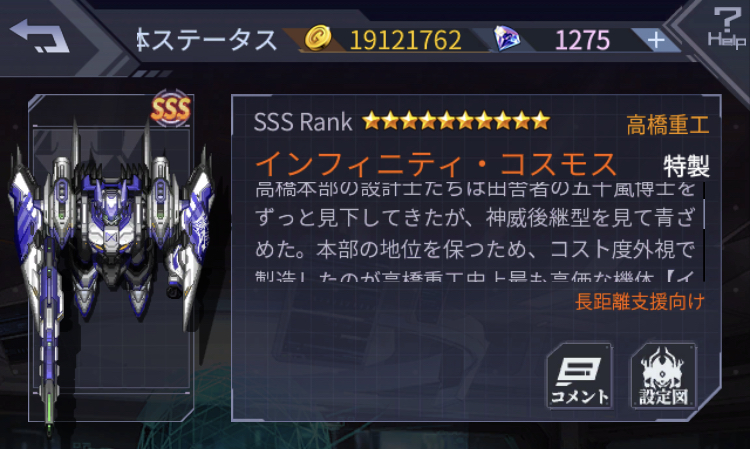Go back using the return arrow
The image size is (750, 449).
click(x=40, y=36)
